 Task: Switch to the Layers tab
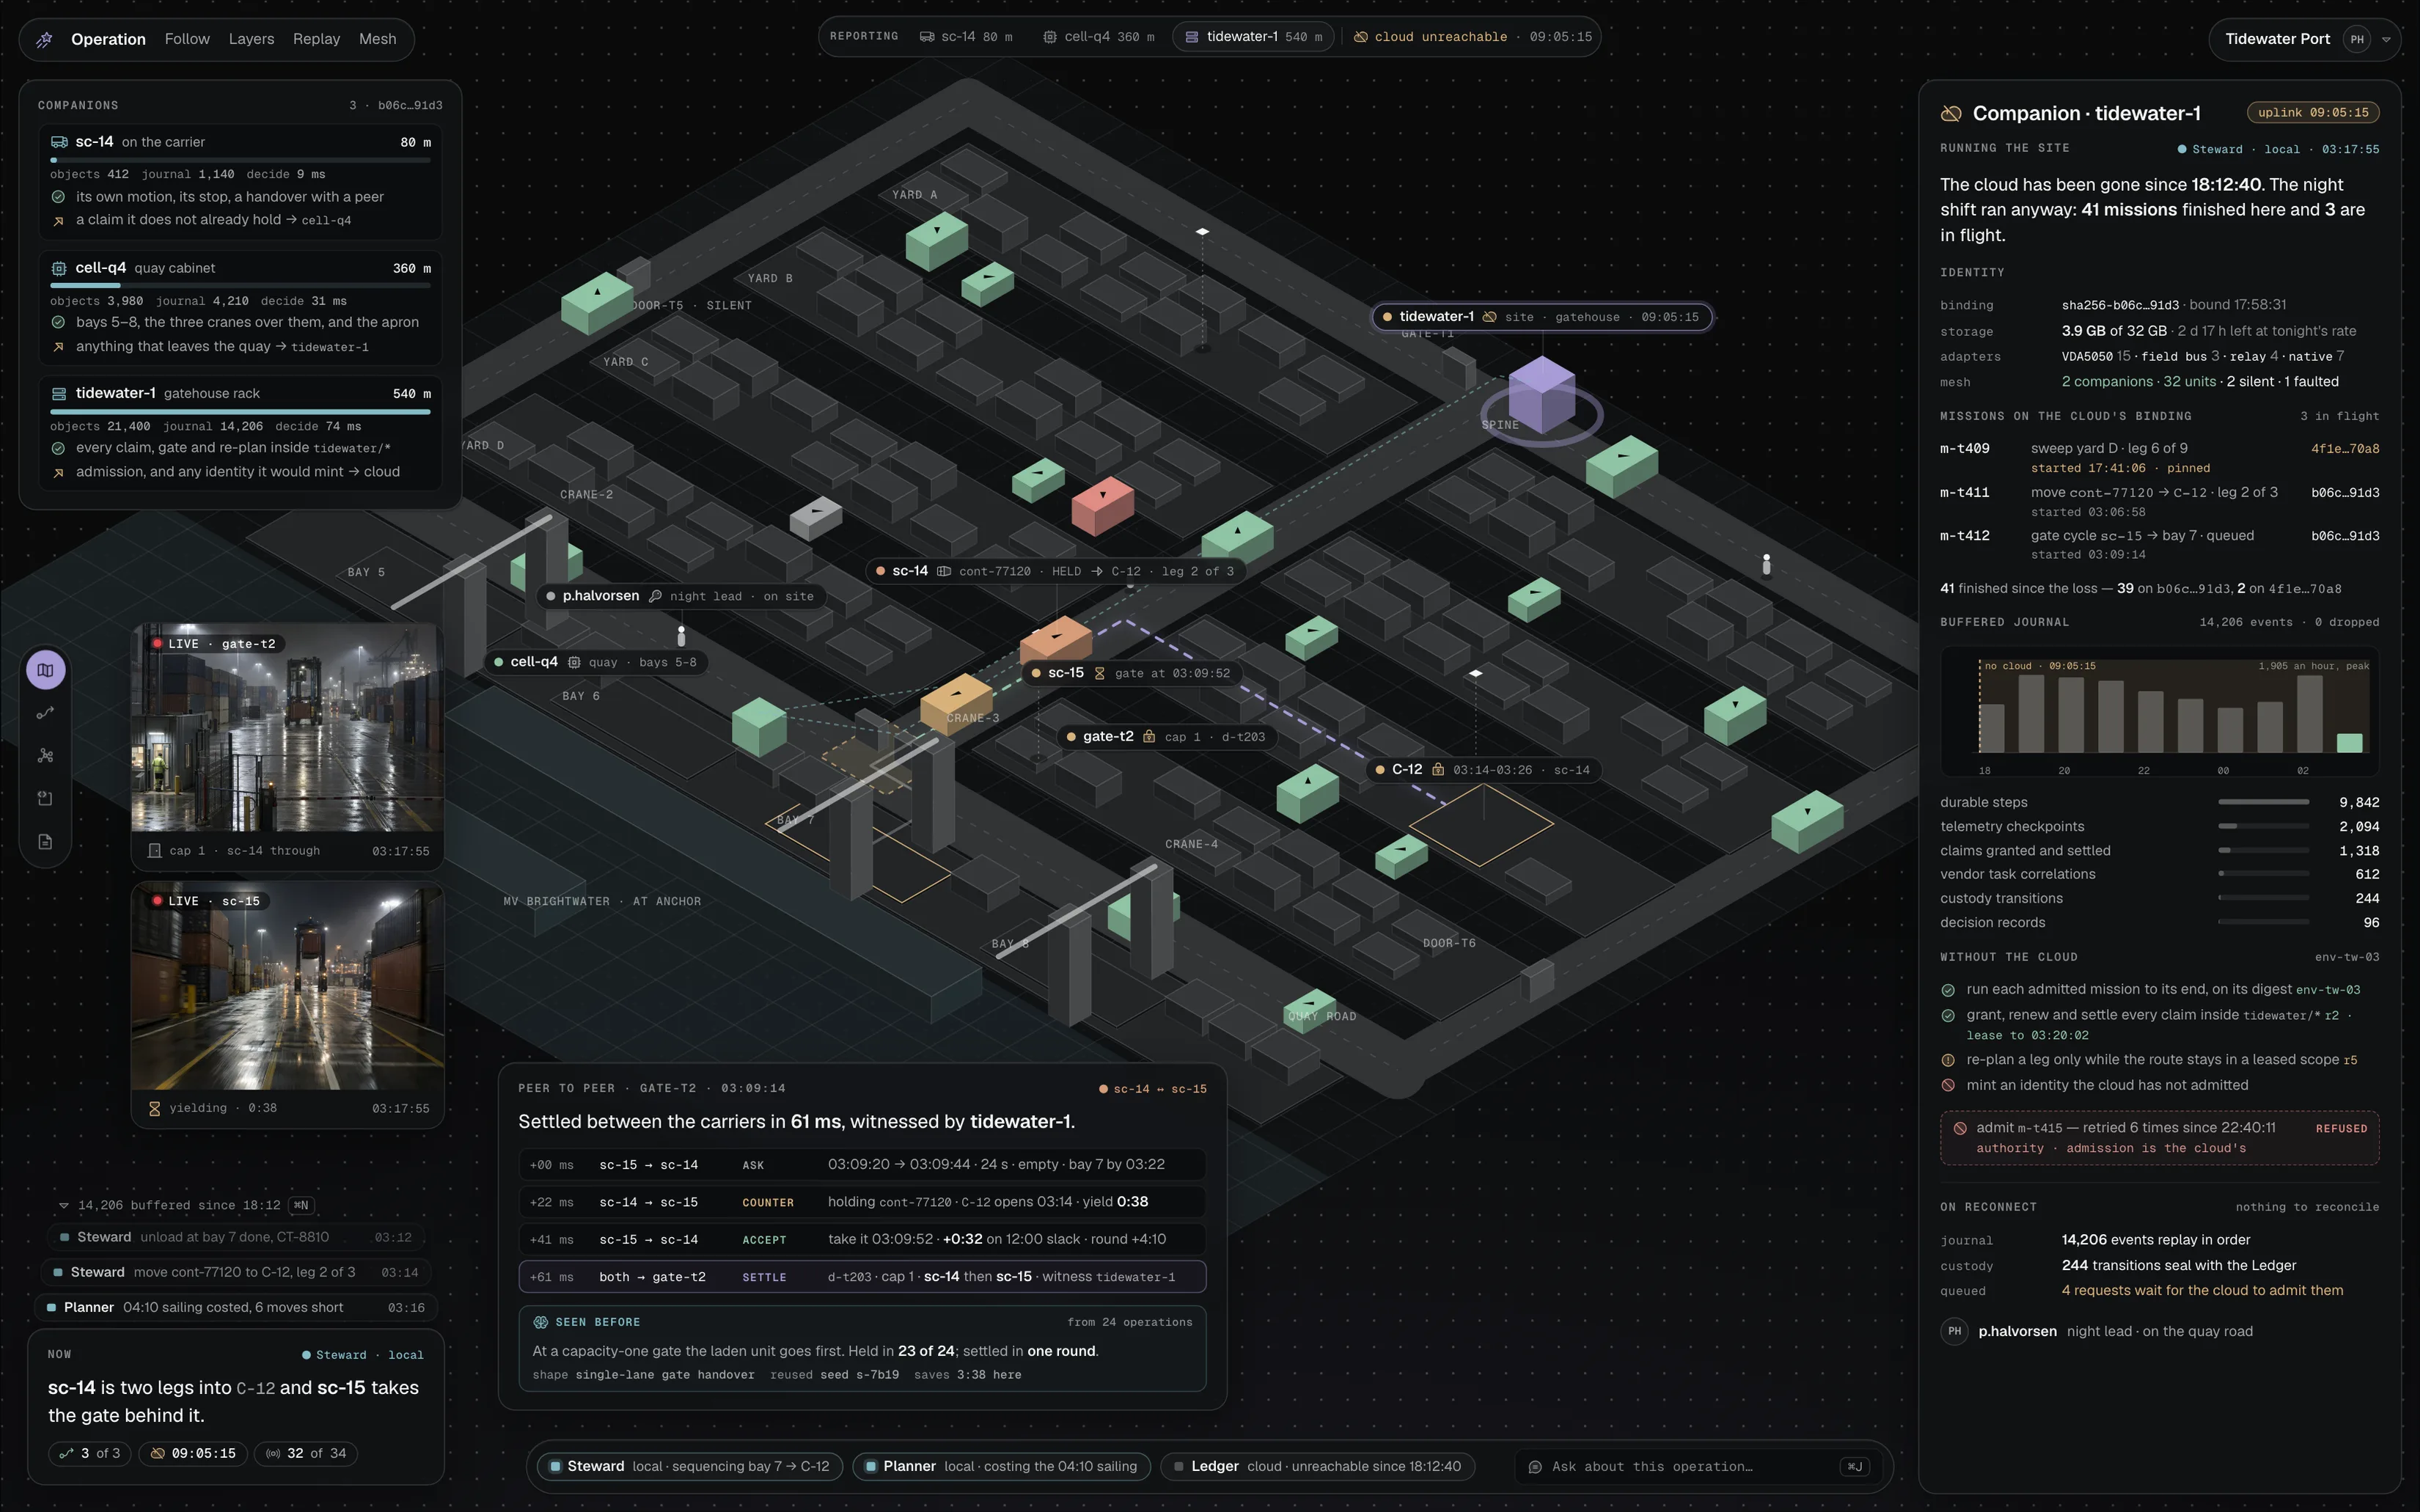click(251, 39)
